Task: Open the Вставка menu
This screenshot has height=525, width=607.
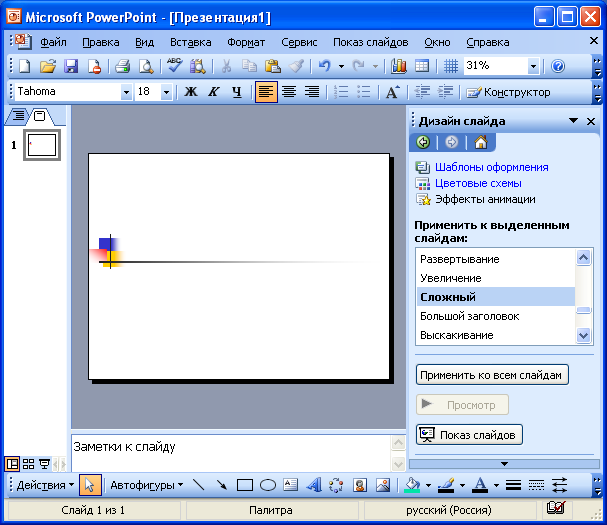Action: (190, 42)
